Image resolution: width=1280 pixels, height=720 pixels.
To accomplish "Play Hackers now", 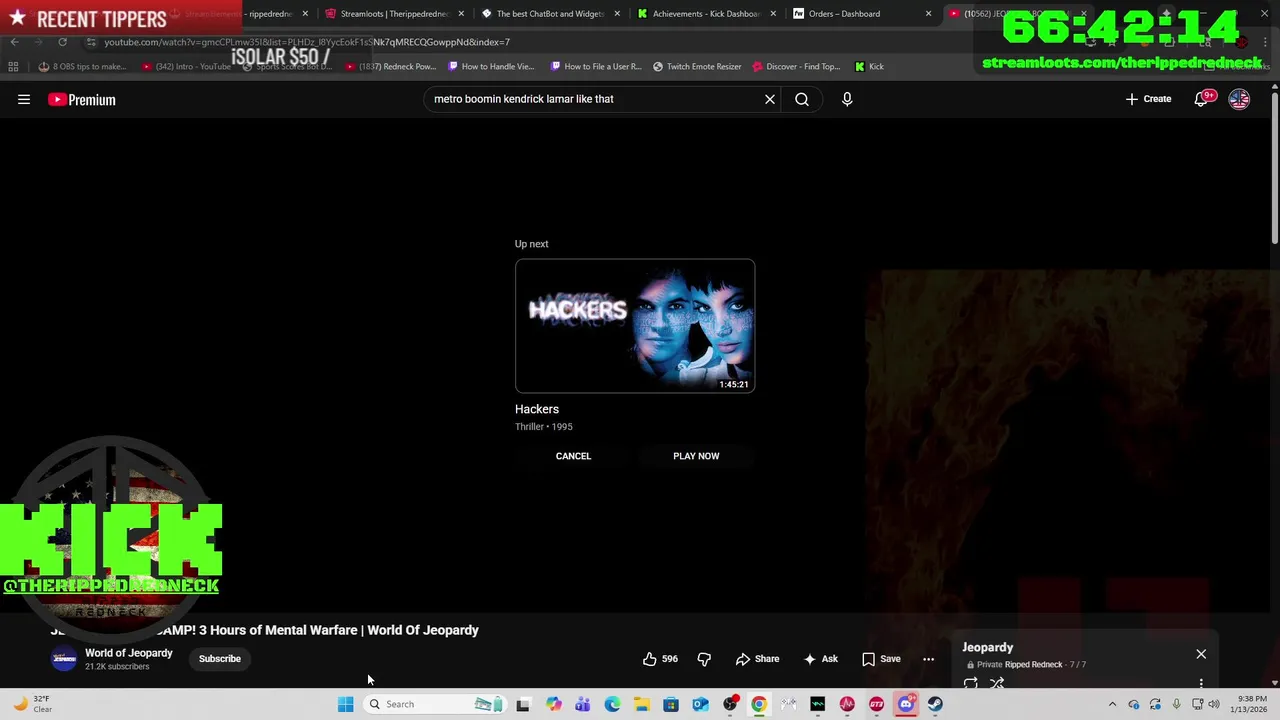I will tap(696, 456).
